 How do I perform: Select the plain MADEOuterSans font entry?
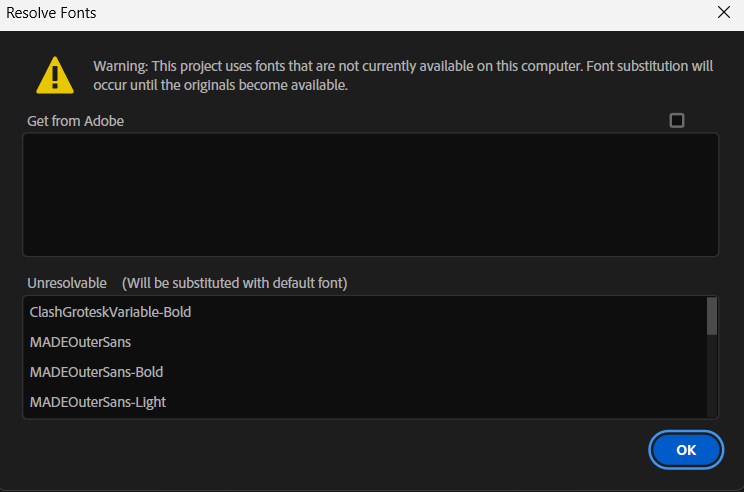coord(81,342)
